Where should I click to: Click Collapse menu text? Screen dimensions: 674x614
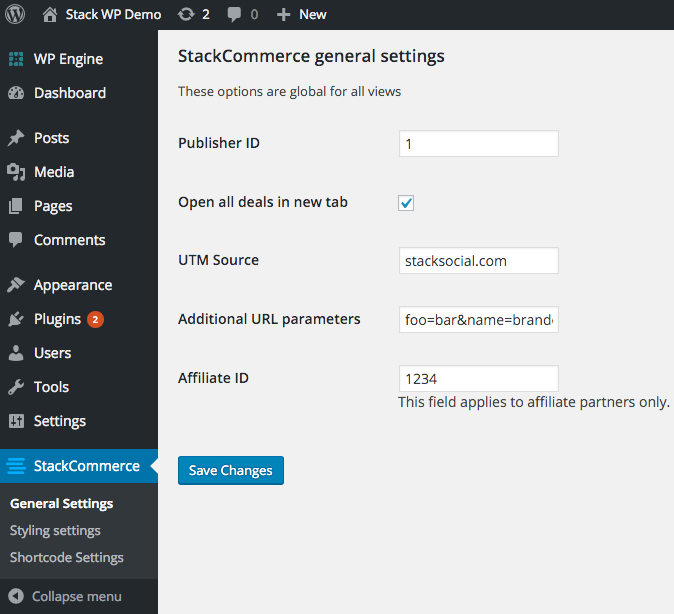click(x=77, y=597)
